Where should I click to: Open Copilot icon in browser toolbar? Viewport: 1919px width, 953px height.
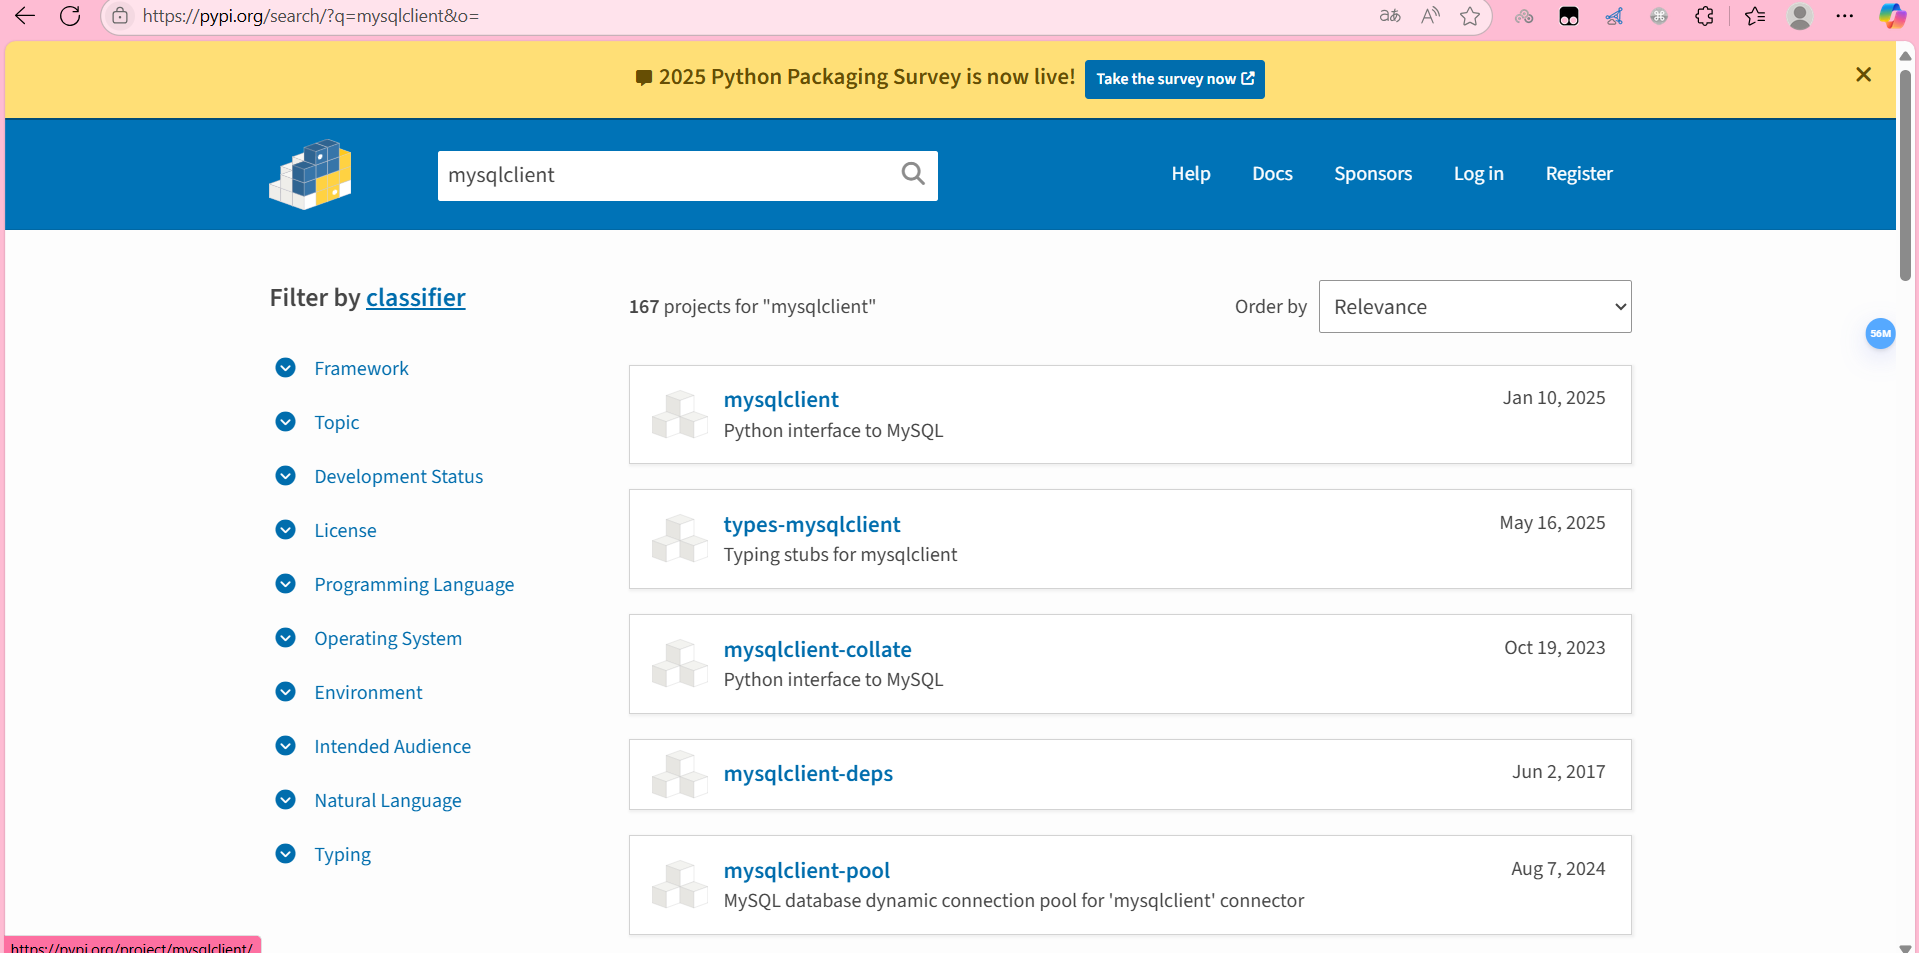pos(1892,16)
